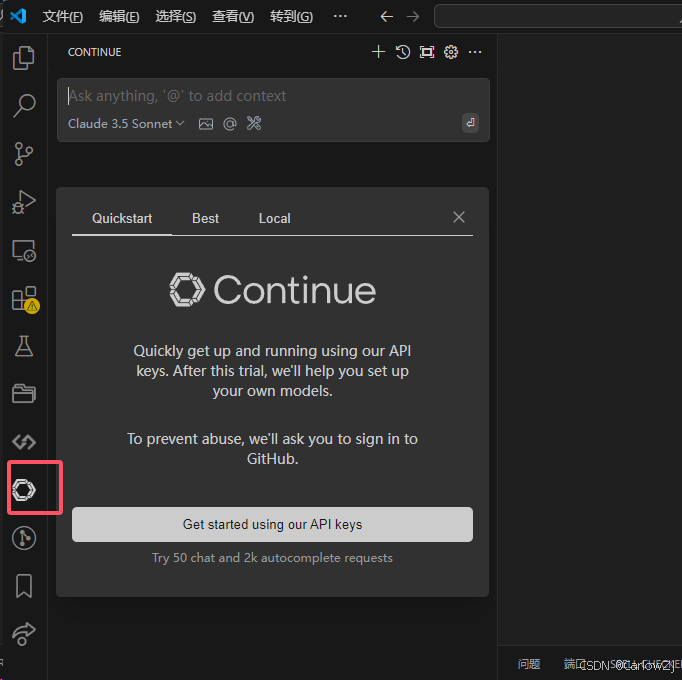Open the 问题 panel tab
Viewport: 682px width, 680px height.
[x=529, y=664]
